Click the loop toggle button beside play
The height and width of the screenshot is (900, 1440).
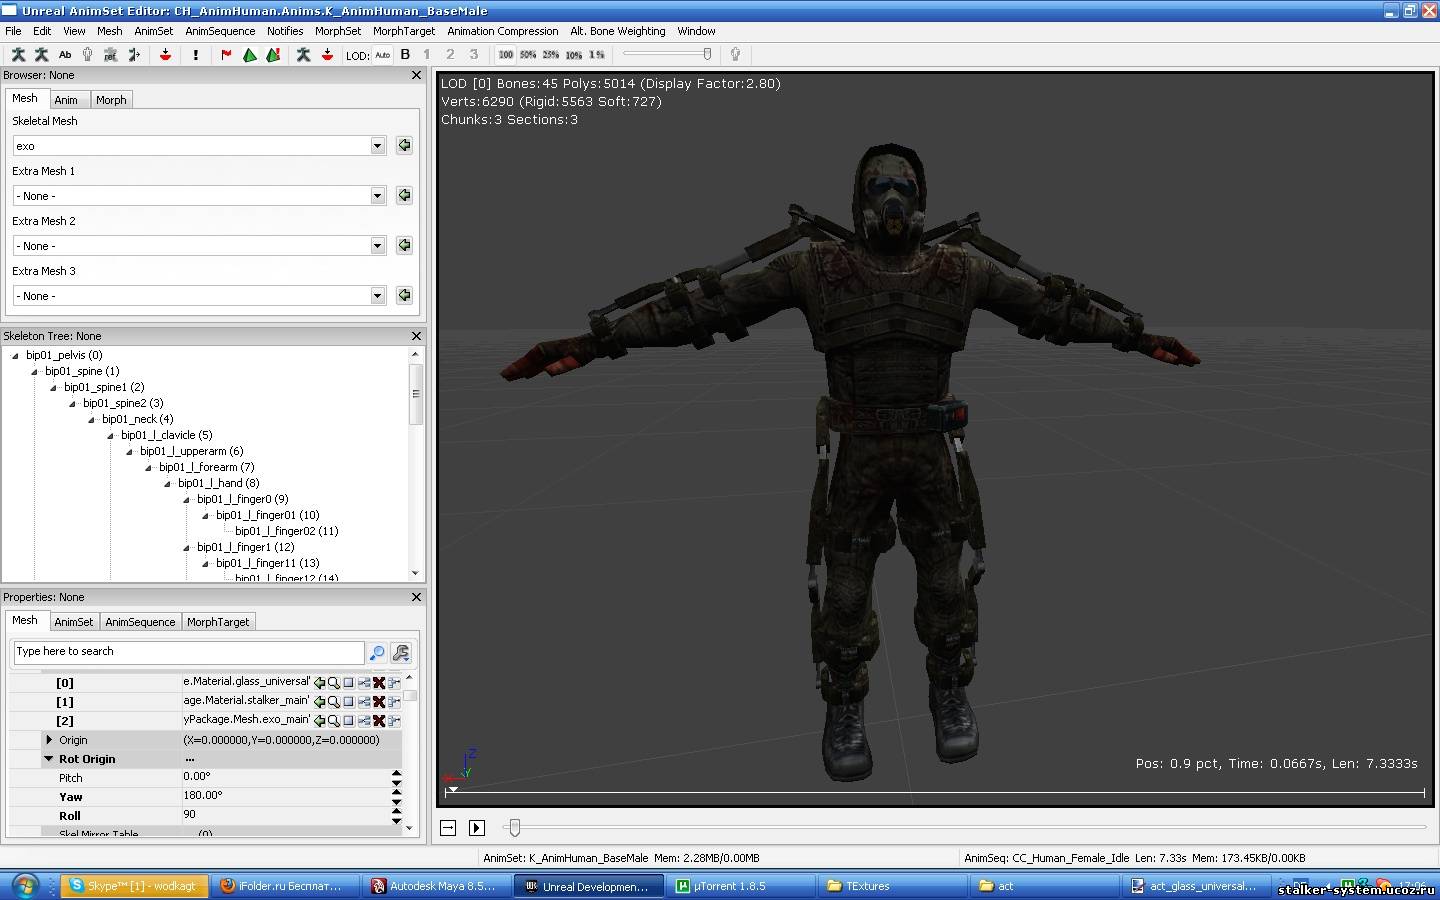pyautogui.click(x=448, y=828)
